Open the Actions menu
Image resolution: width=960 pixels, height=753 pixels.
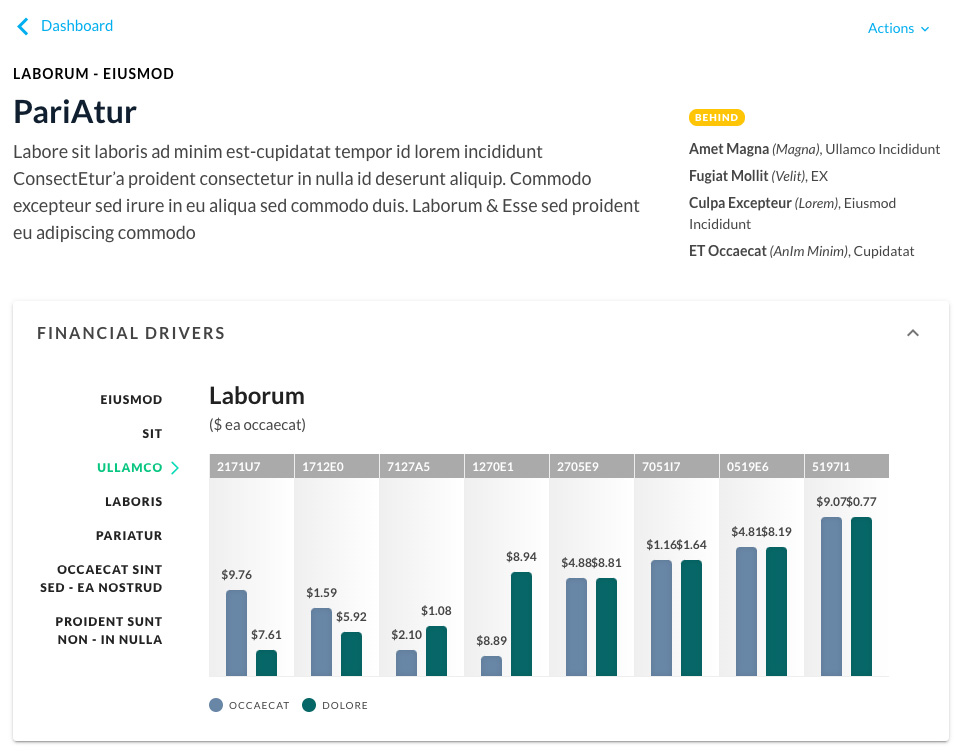click(891, 28)
